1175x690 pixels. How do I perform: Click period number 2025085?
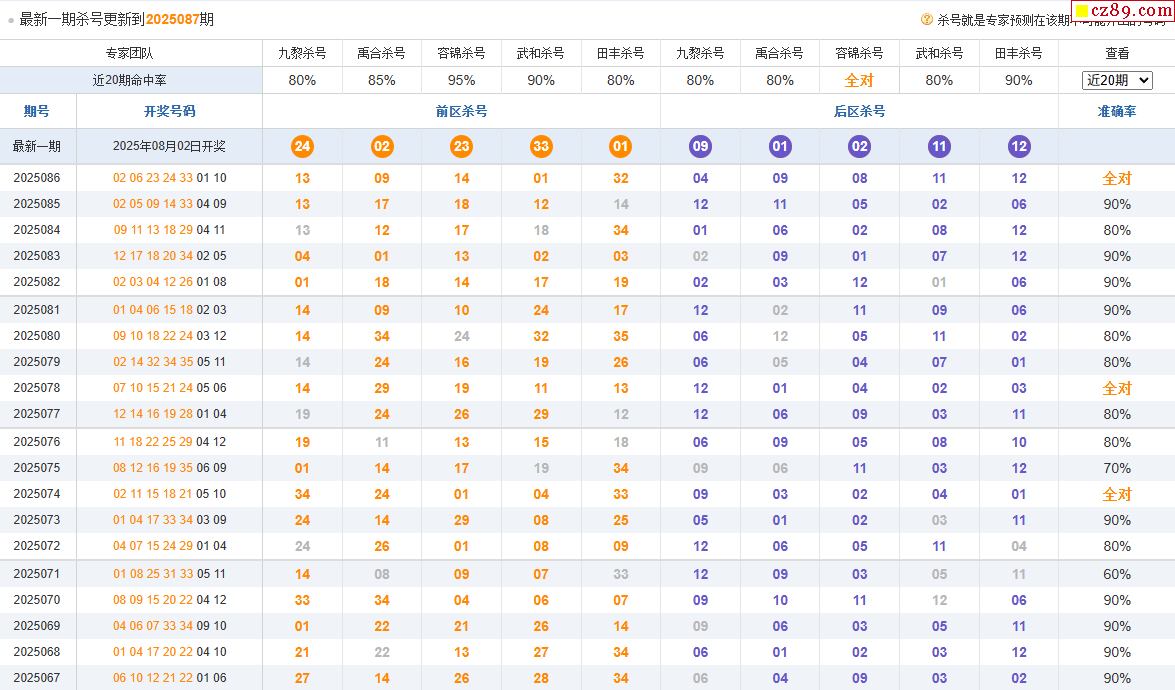coord(37,204)
